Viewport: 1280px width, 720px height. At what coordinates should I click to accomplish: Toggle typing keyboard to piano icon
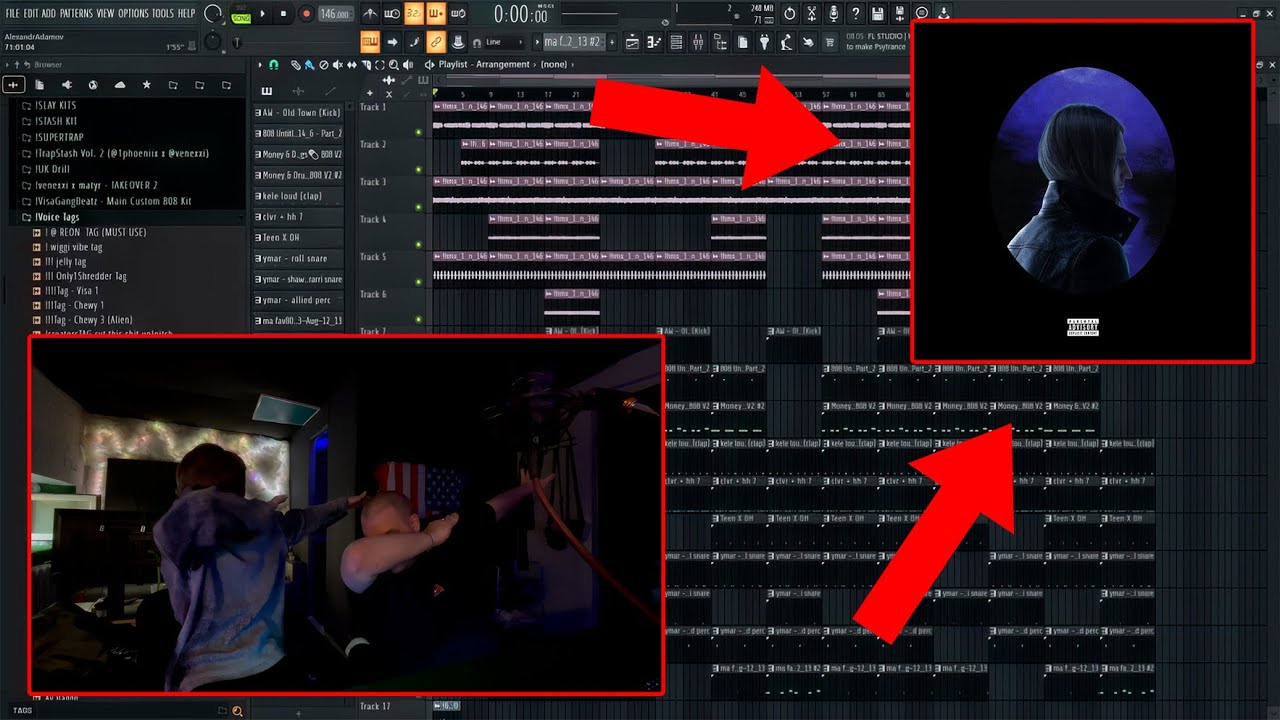(x=370, y=42)
